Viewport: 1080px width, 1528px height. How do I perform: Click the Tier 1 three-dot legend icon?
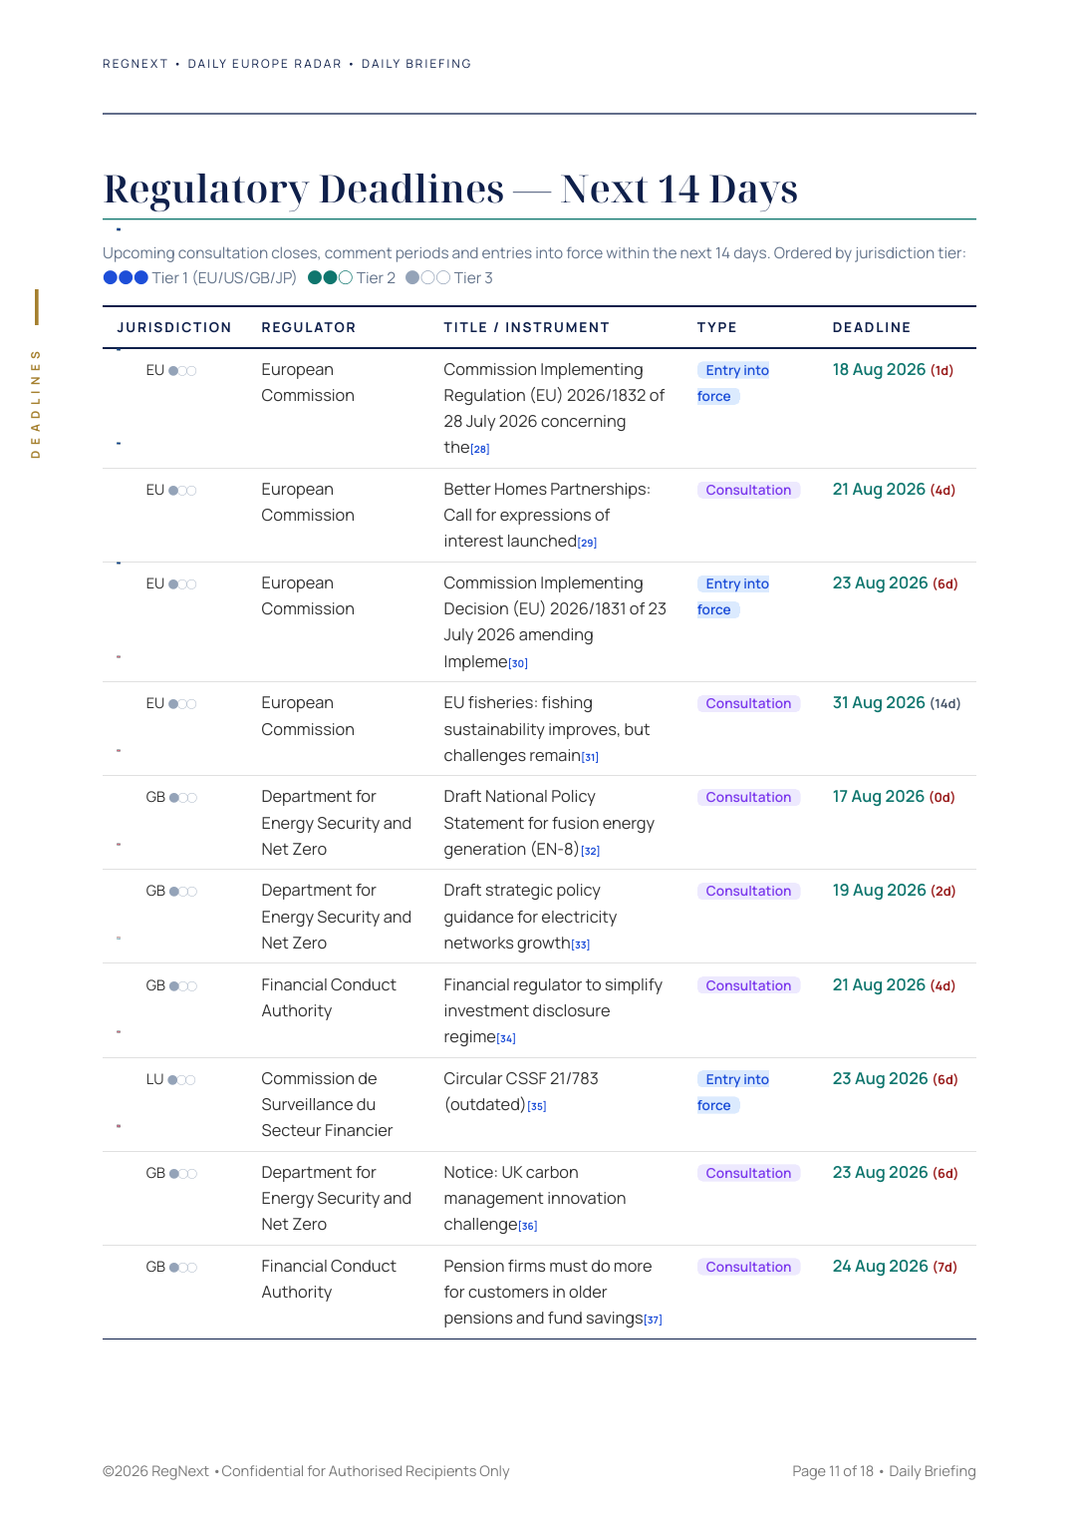pyautogui.click(x=126, y=278)
